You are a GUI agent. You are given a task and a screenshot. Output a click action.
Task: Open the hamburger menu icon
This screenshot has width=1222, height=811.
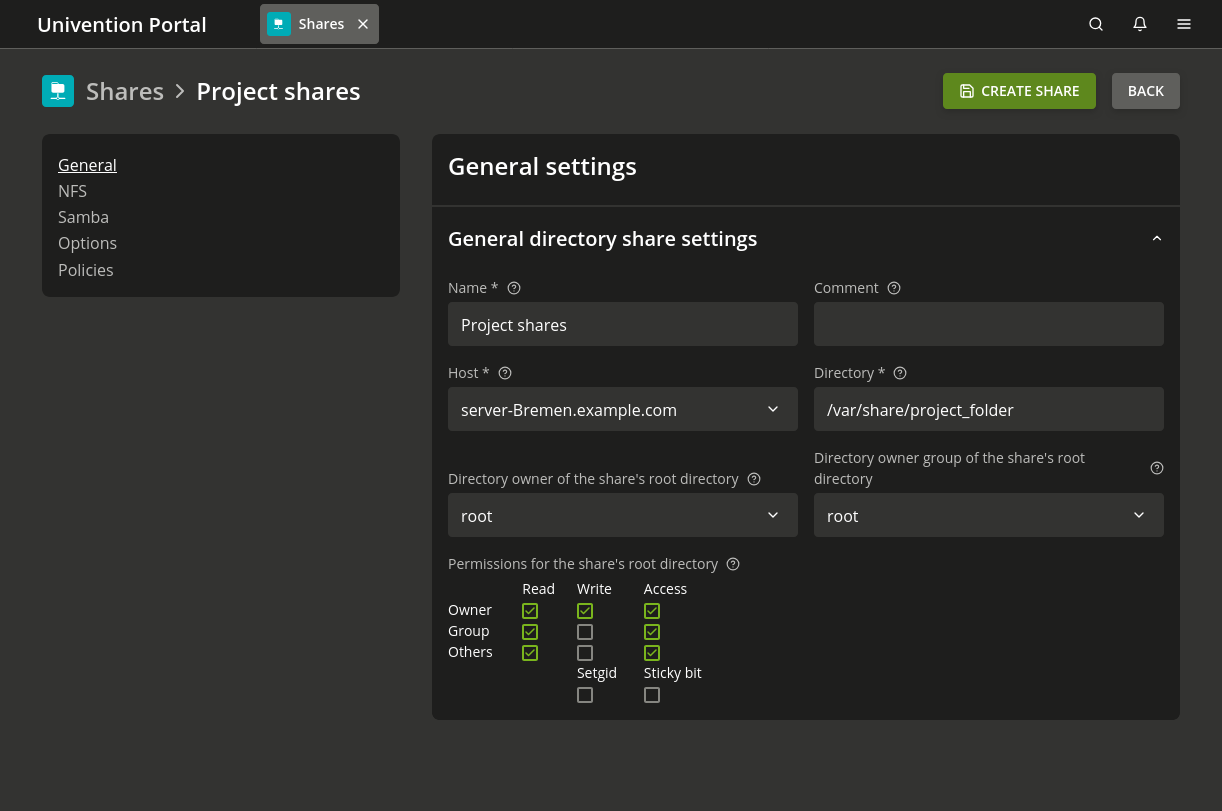[x=1184, y=24]
